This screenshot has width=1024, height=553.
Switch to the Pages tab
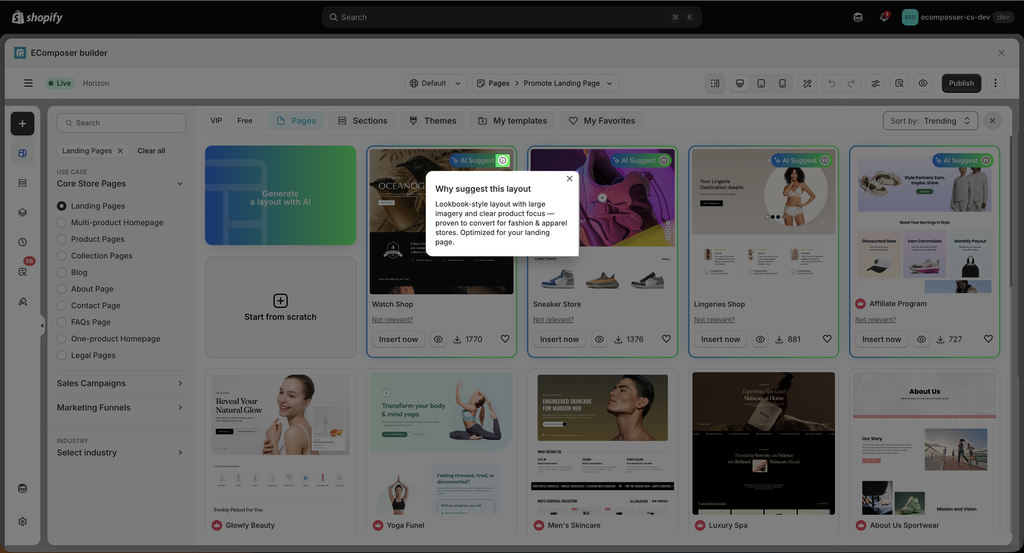pos(296,121)
